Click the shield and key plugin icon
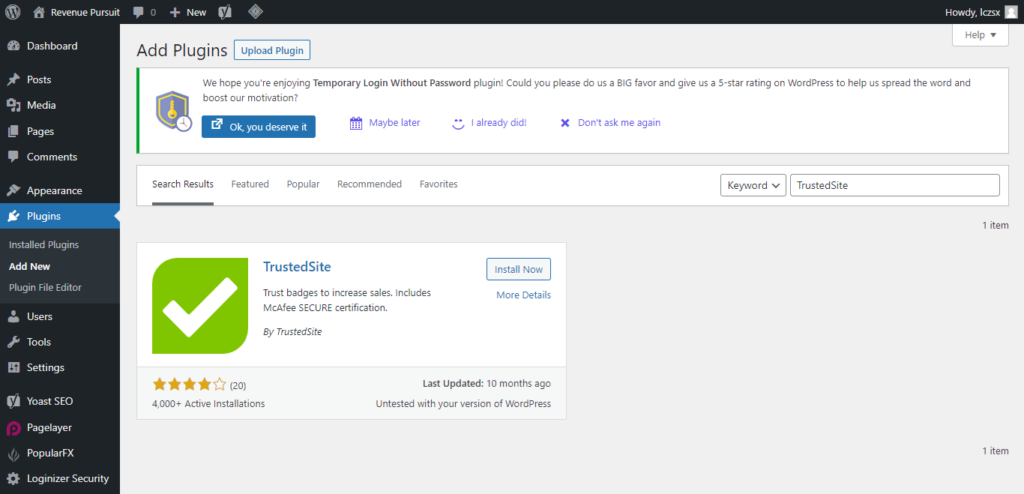The height and width of the screenshot is (494, 1024). point(173,111)
